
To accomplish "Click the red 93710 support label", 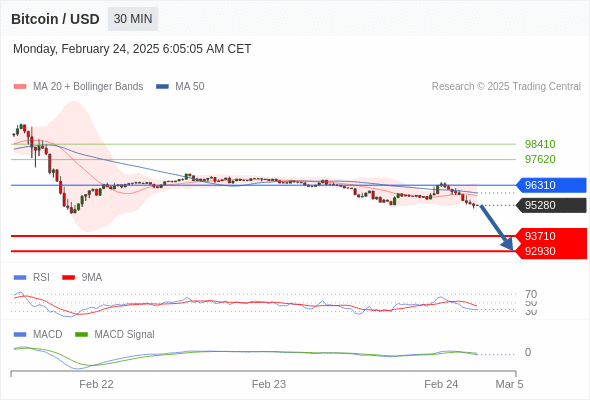I will [551, 236].
